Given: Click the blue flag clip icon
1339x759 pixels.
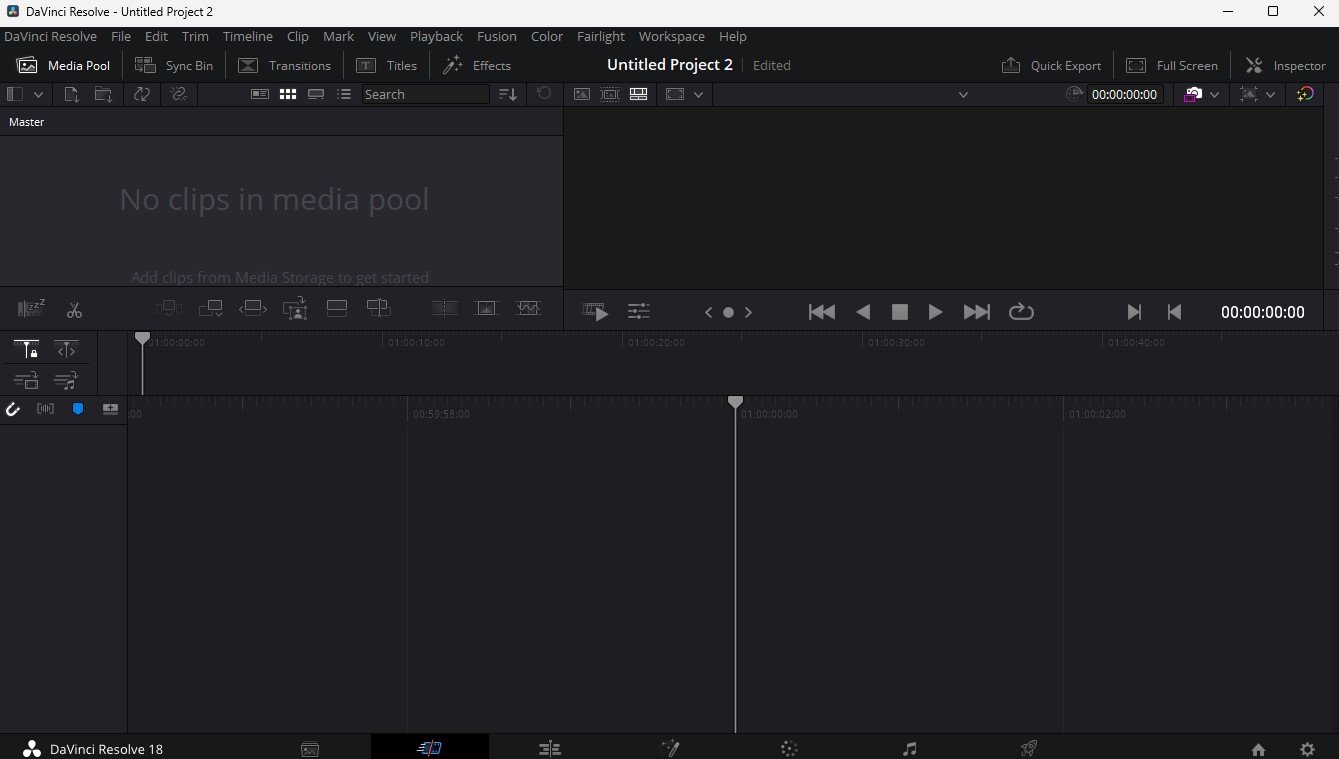Looking at the screenshot, I should [77, 408].
